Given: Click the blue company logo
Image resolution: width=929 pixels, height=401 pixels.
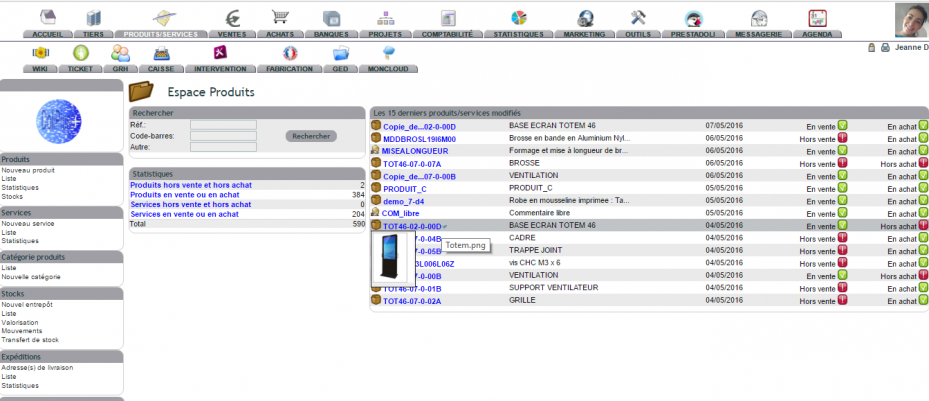Looking at the screenshot, I should [x=59, y=121].
